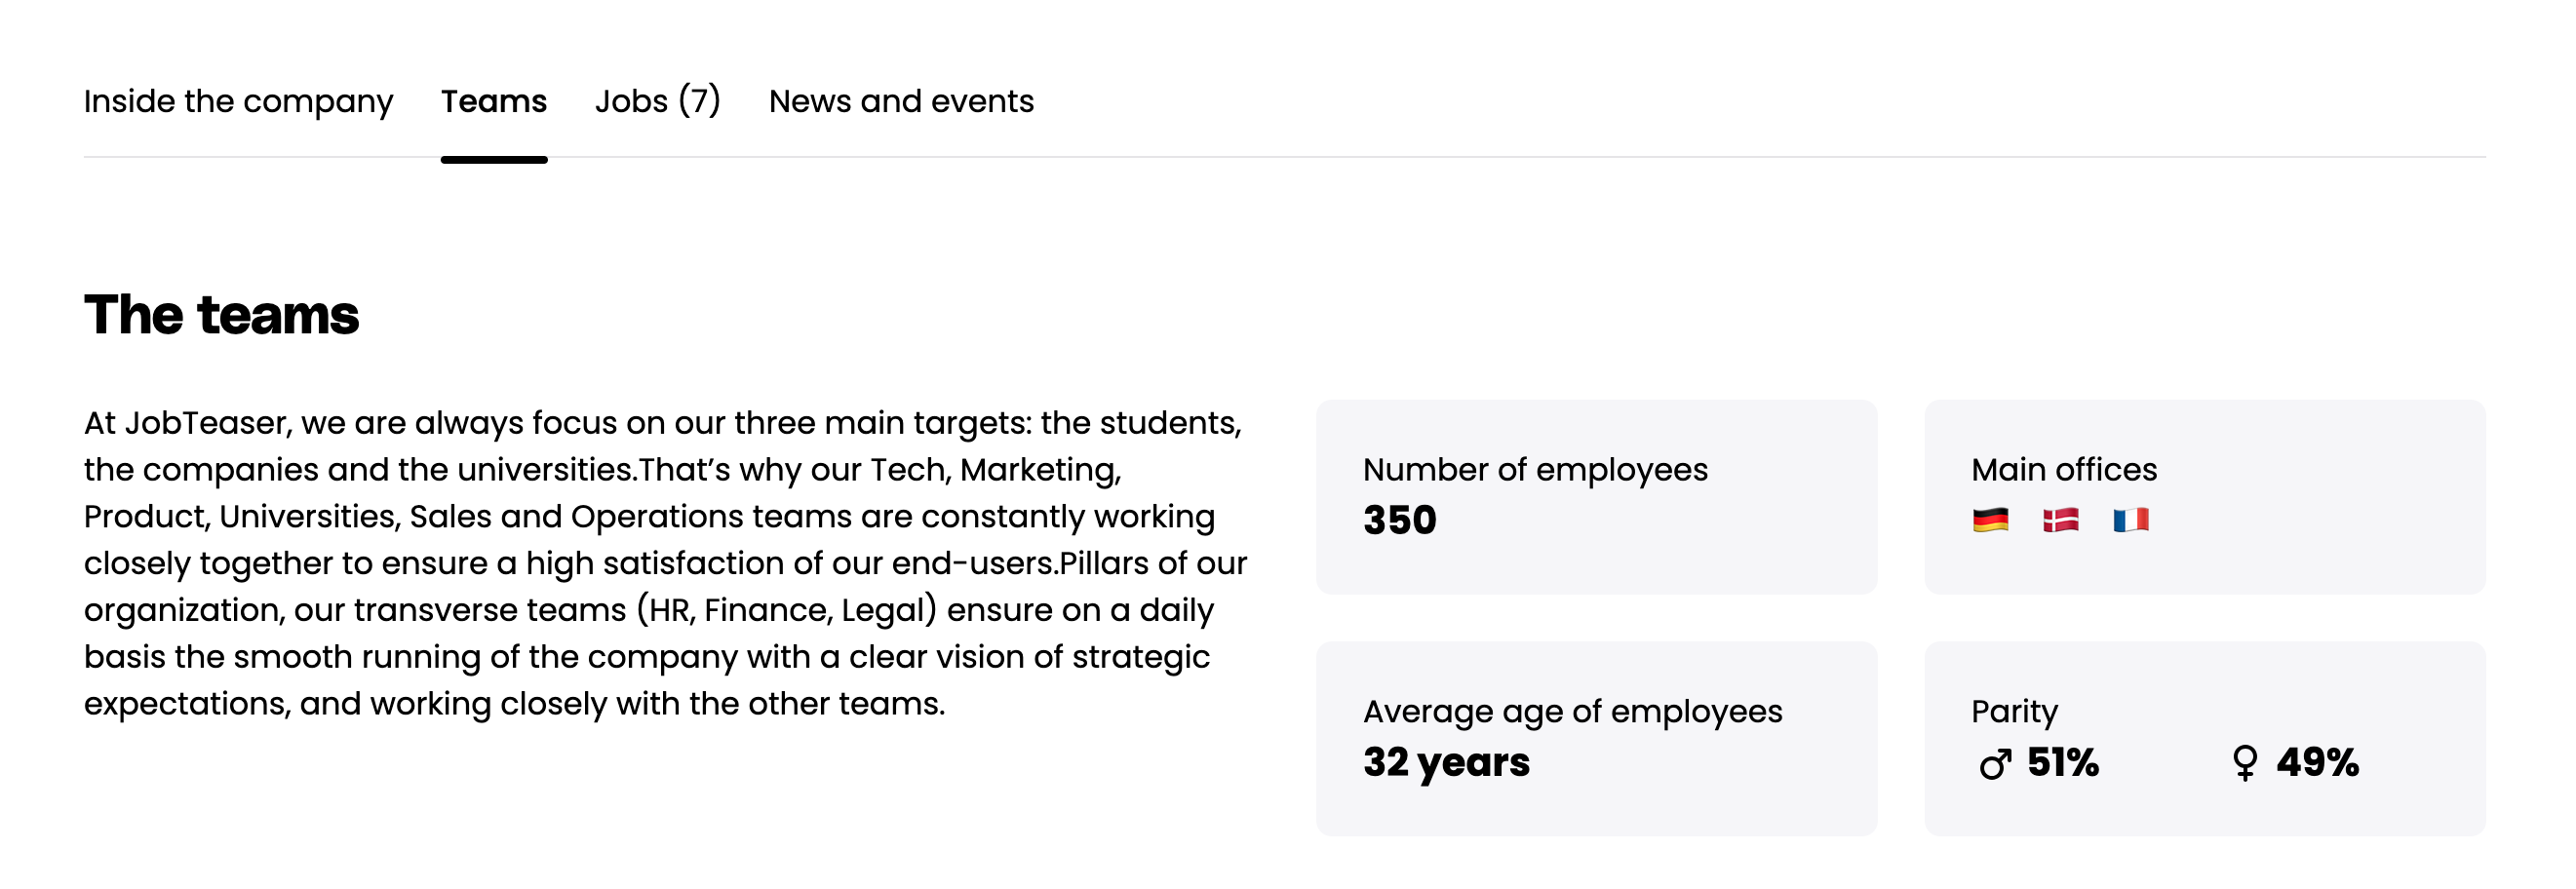Select the "32 years" value
Screen dimensions: 2576x889
click(x=1446, y=762)
